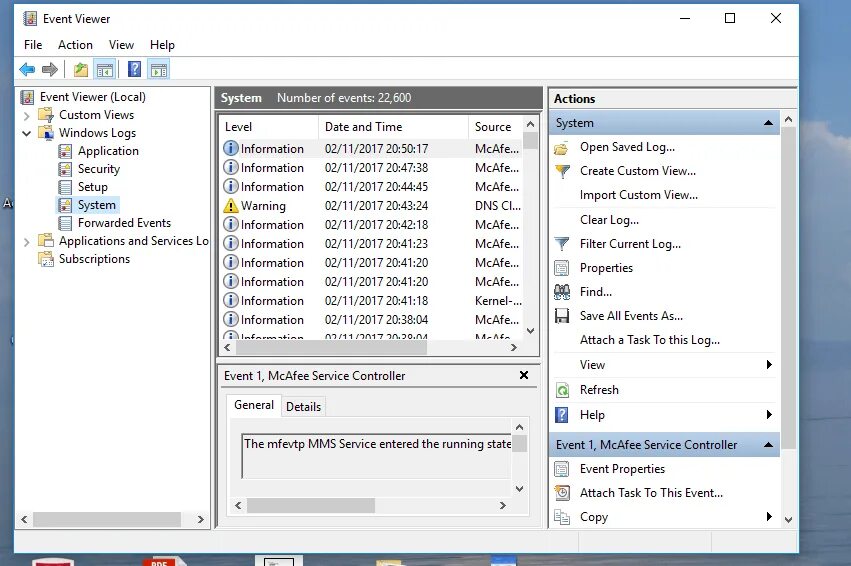Screen dimensions: 851x566
Task: Click the preview pane horizontal scrollbar thumb
Action: (x=310, y=505)
